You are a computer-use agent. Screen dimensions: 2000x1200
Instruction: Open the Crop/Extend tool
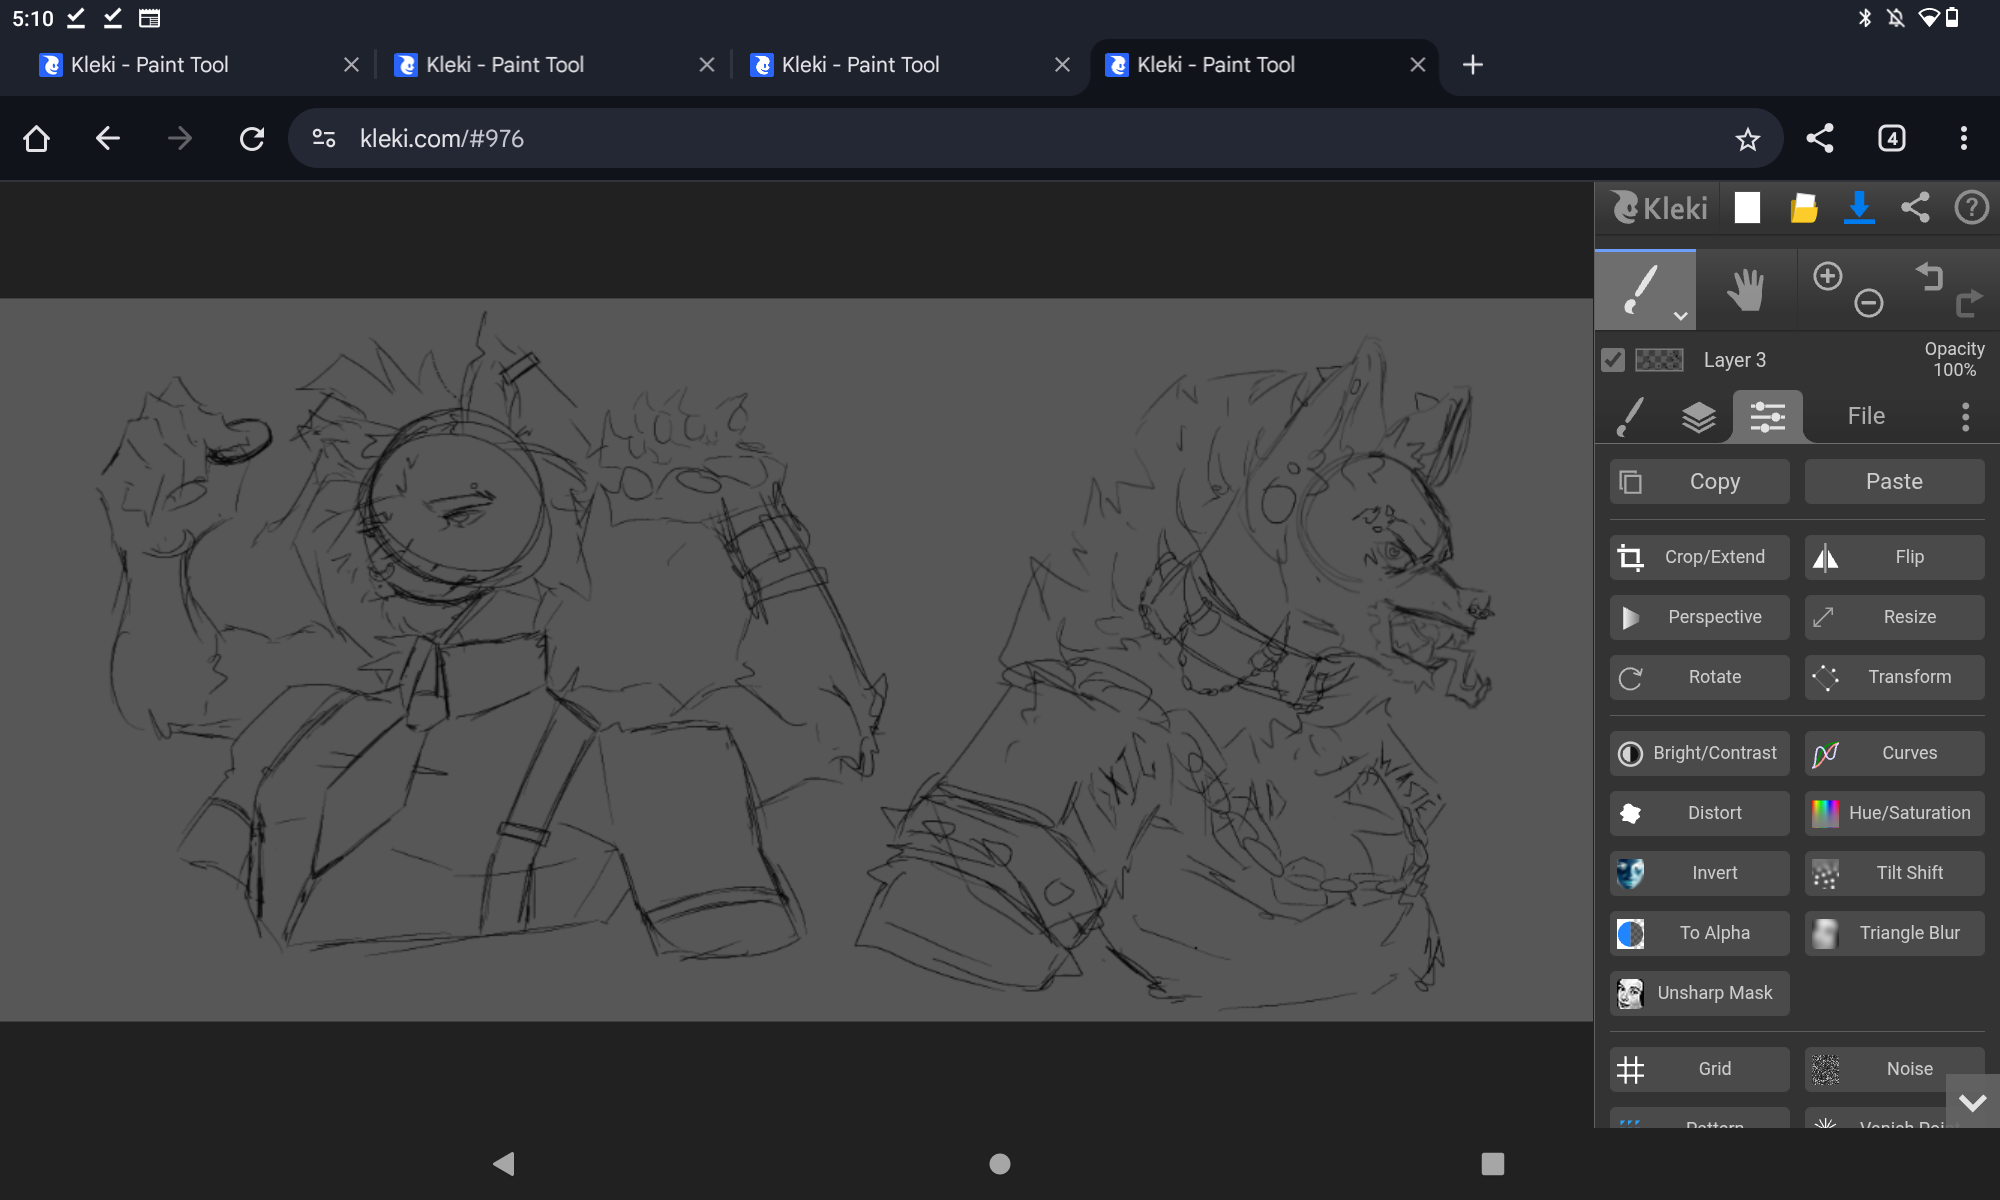coord(1700,557)
